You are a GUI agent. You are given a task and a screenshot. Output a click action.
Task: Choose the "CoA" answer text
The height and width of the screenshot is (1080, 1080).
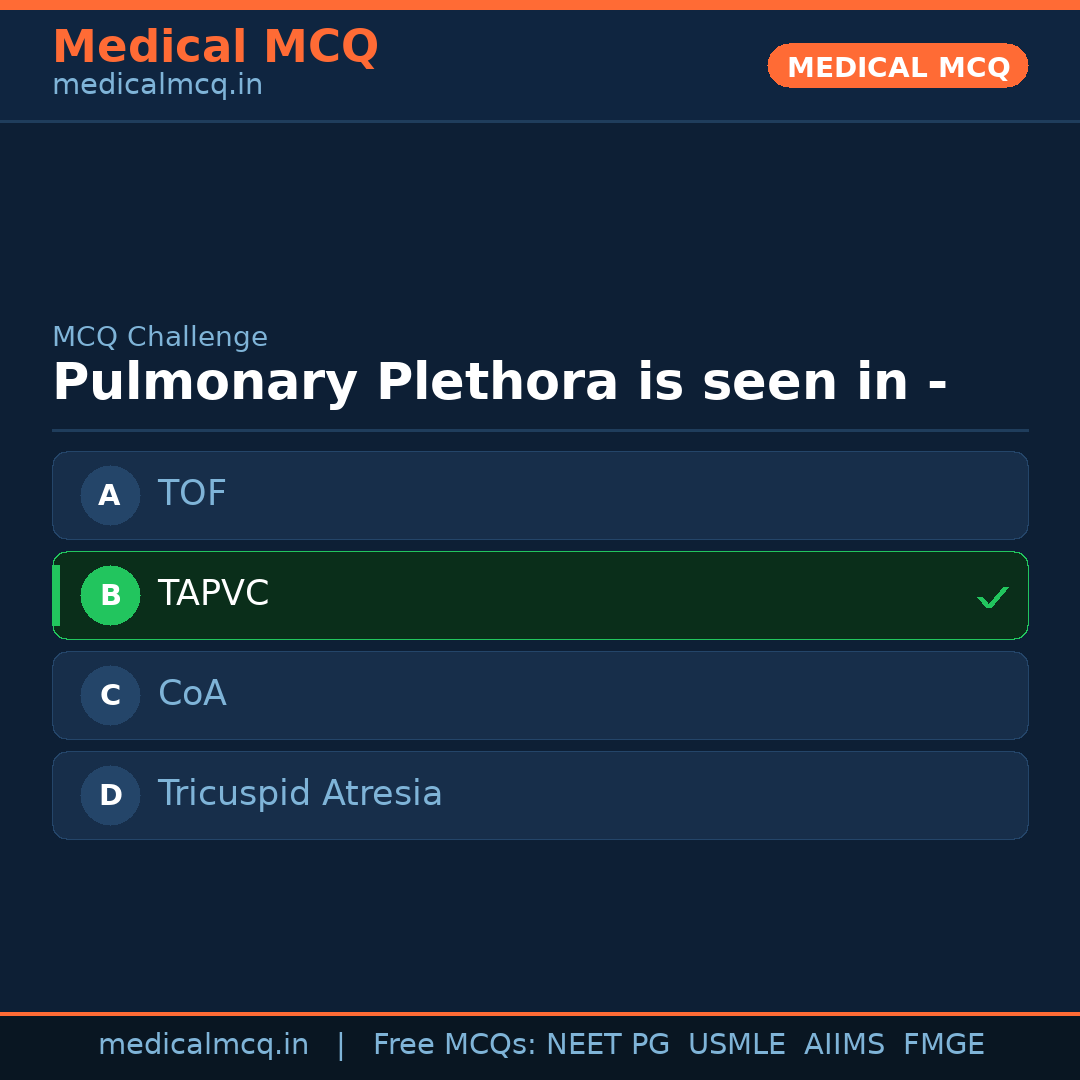(x=192, y=694)
